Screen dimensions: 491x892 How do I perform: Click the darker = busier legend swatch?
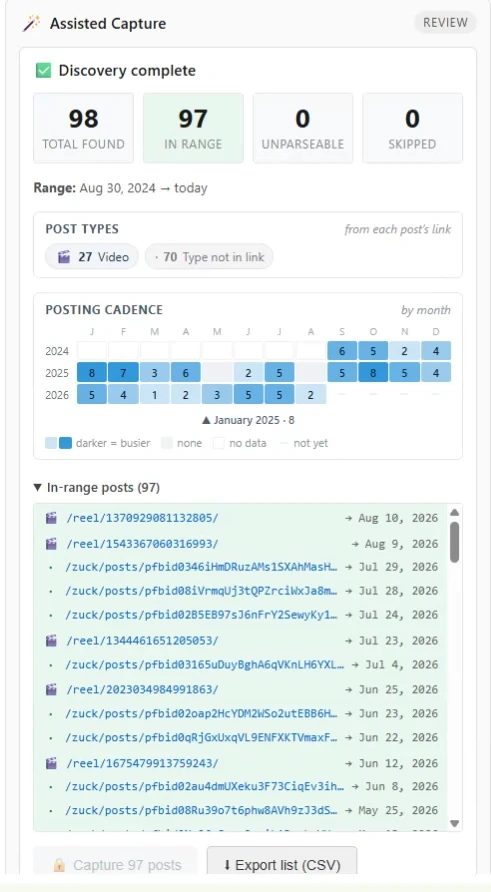(59, 443)
